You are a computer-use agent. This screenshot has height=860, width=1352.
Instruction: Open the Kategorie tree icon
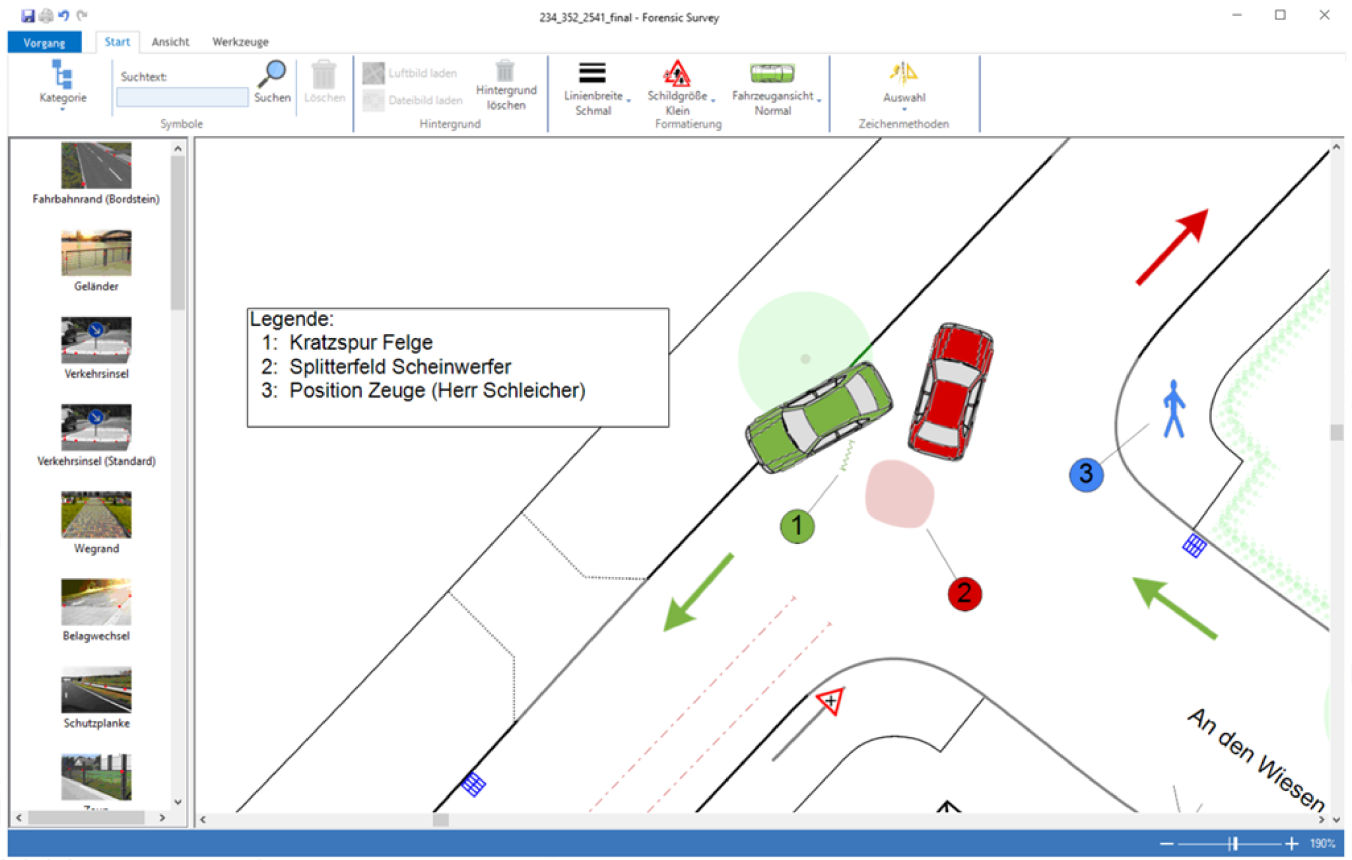pos(62,75)
